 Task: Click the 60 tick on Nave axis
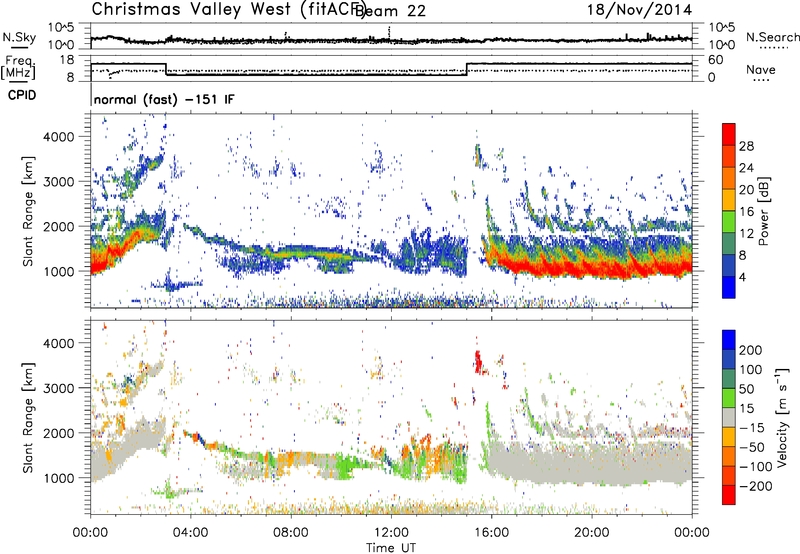[x=716, y=60]
